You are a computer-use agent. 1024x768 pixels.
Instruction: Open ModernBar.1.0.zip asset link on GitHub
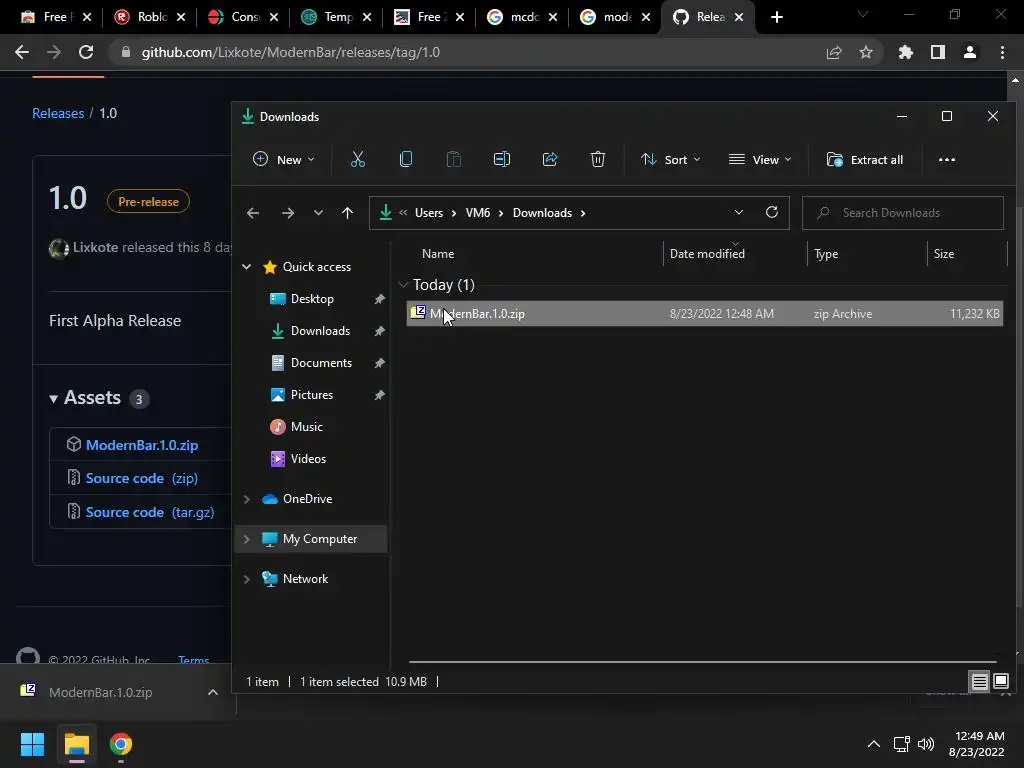[142, 445]
